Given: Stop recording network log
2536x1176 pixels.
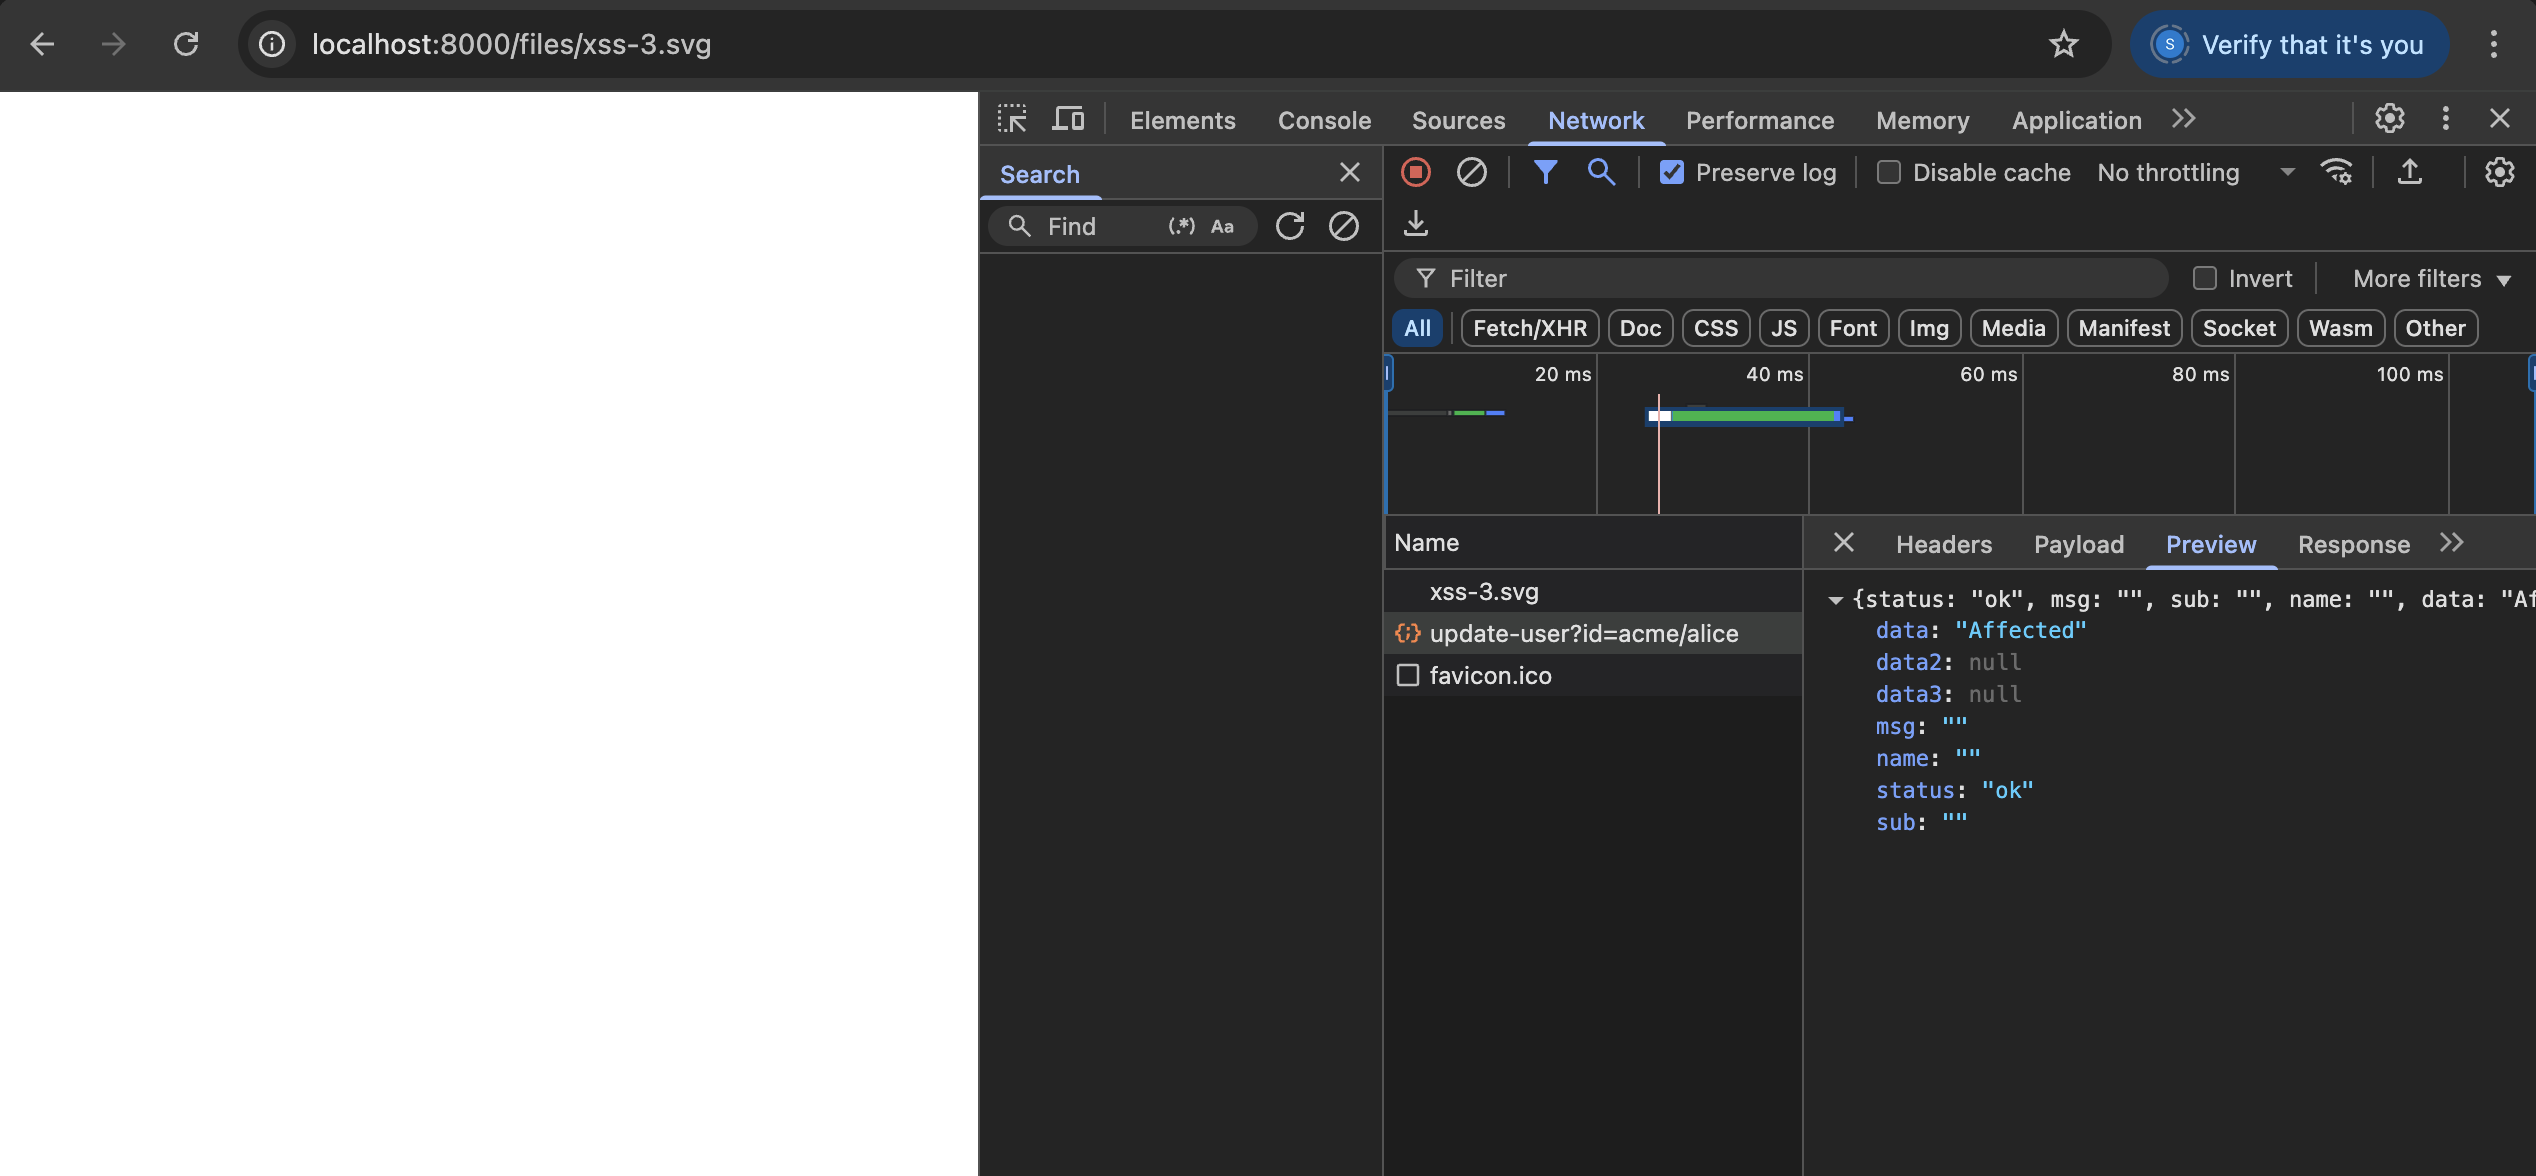Looking at the screenshot, I should pyautogui.click(x=1416, y=172).
